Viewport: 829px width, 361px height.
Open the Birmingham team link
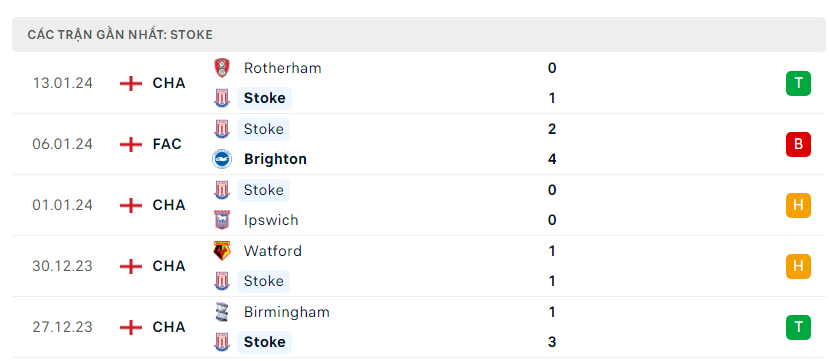pos(287,312)
